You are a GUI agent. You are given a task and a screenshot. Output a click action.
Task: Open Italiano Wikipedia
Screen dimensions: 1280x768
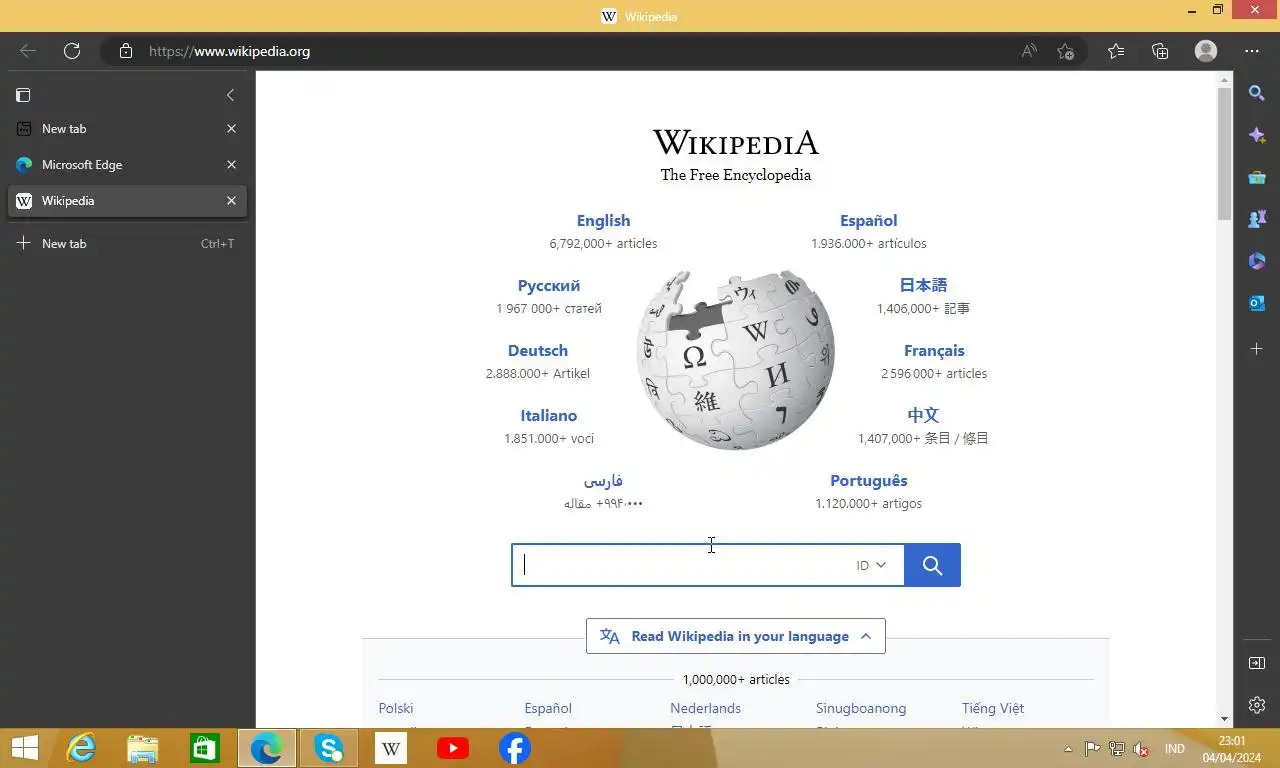(549, 416)
